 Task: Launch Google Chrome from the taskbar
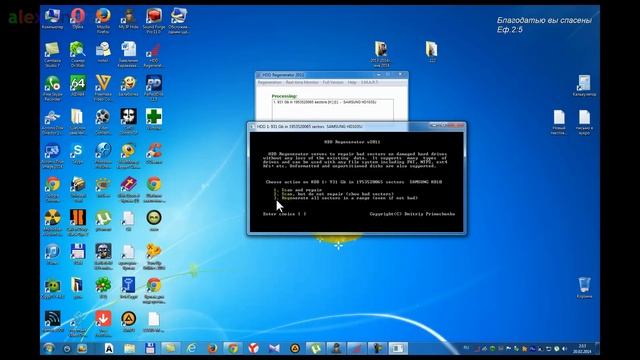233,348
